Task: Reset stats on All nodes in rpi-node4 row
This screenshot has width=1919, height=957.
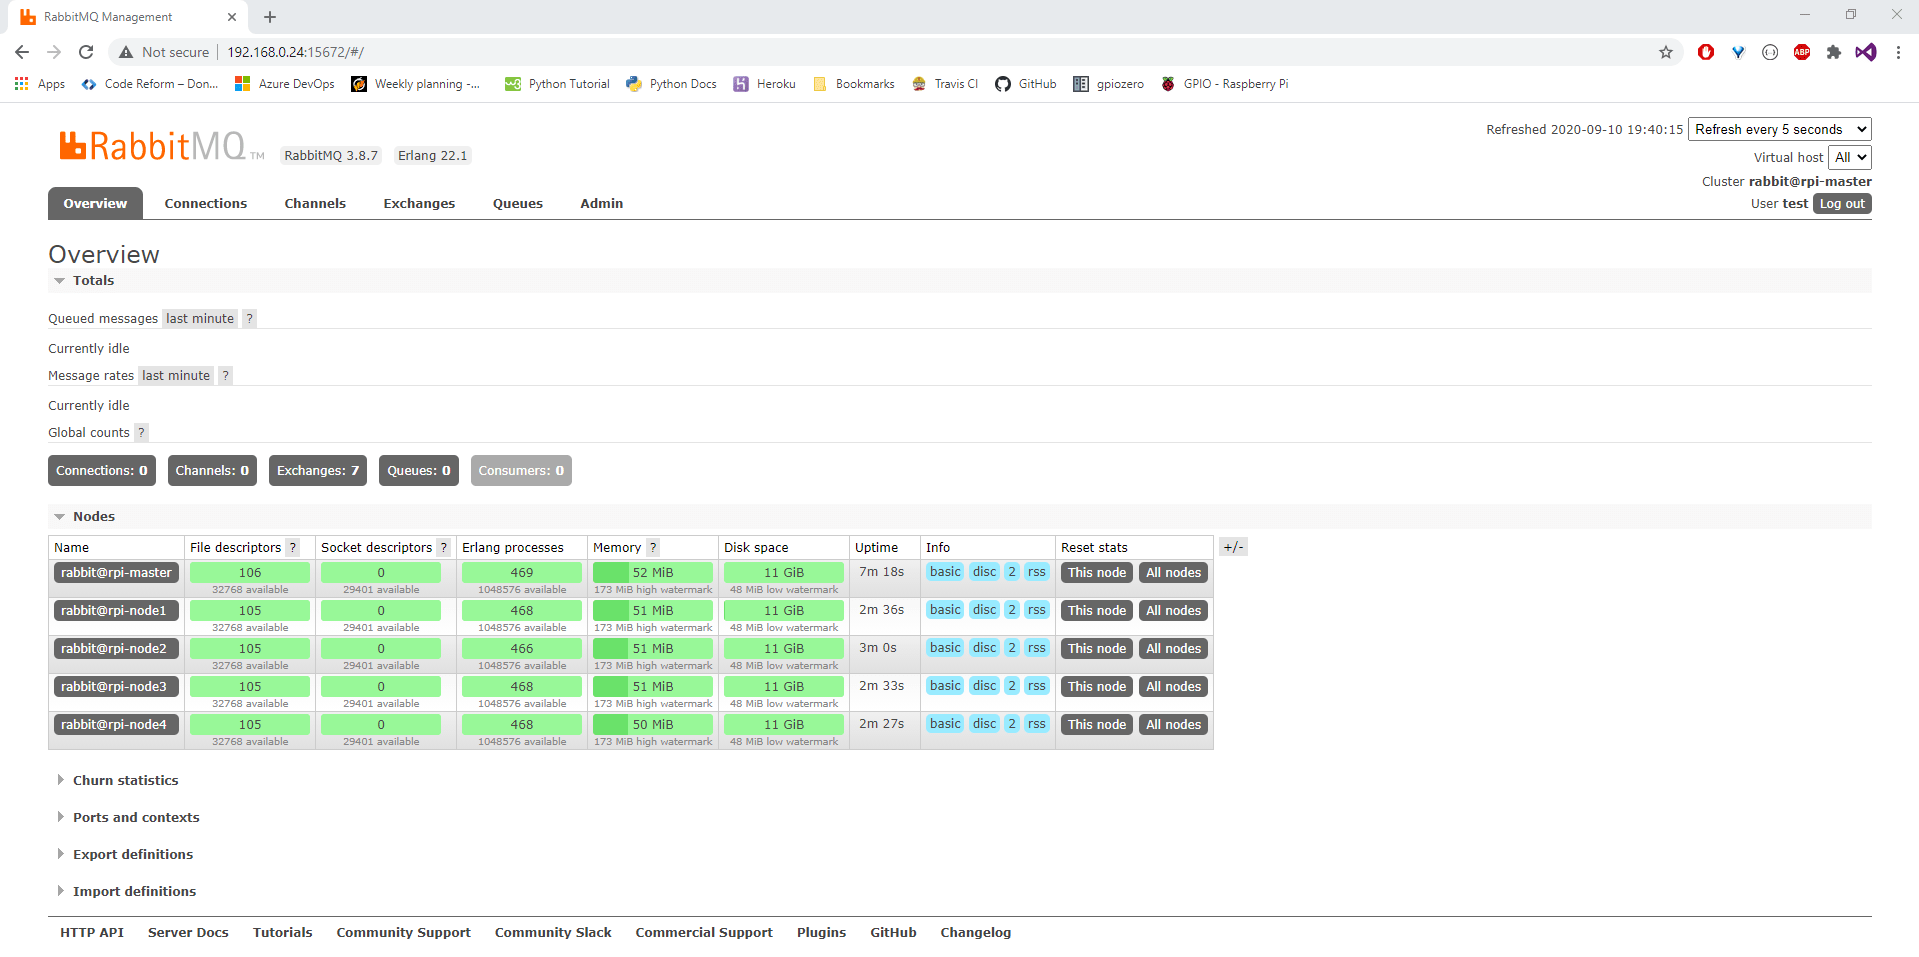Action: tap(1174, 725)
